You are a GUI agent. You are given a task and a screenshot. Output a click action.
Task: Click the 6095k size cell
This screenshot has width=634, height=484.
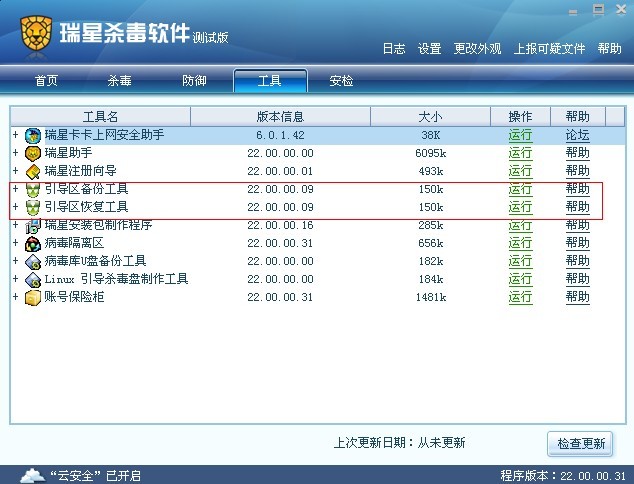point(431,153)
